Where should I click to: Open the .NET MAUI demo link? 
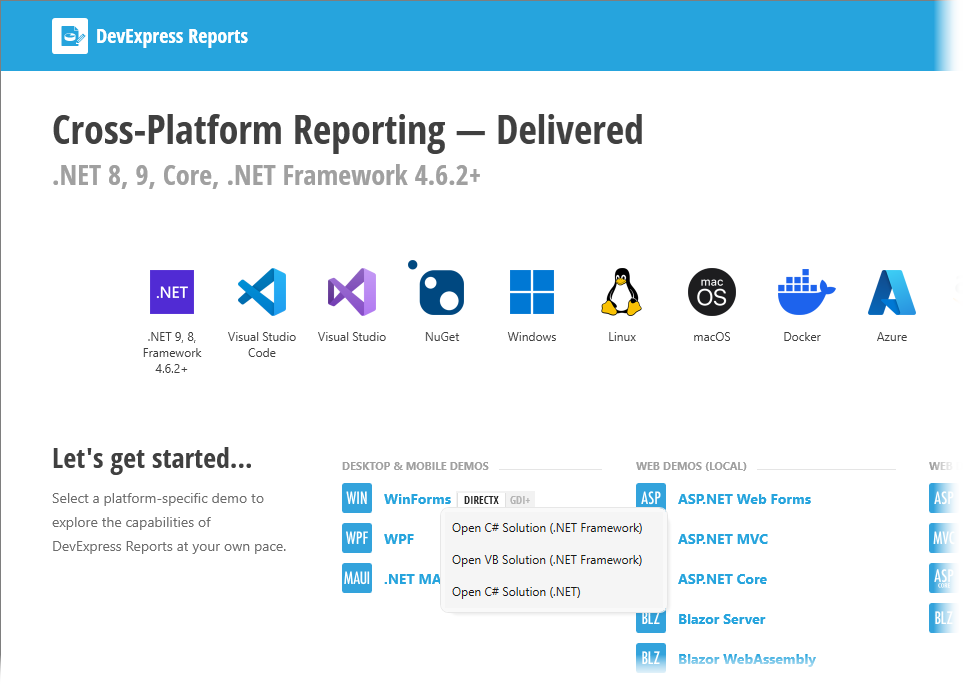click(x=413, y=579)
